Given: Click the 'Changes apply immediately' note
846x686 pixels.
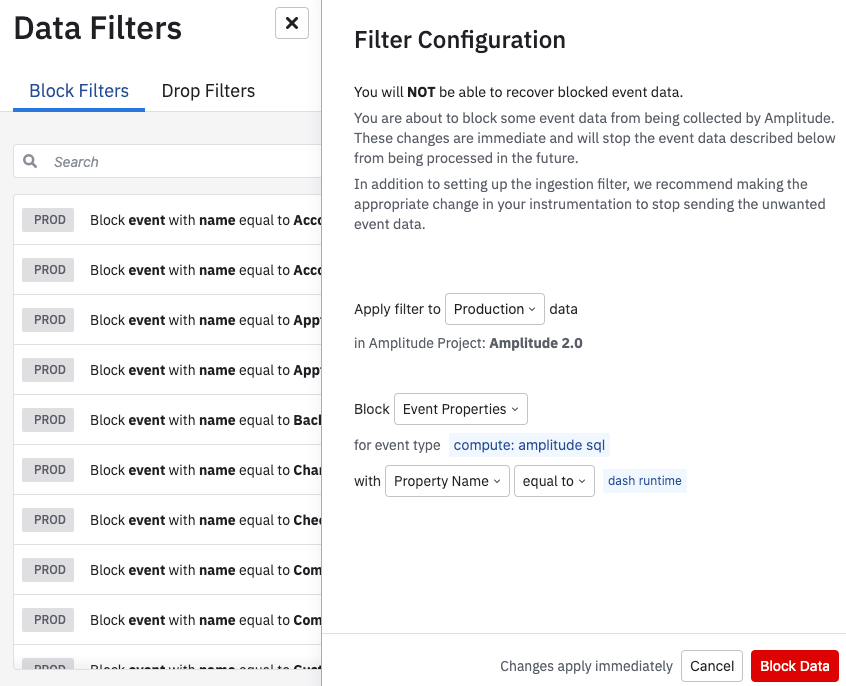Looking at the screenshot, I should (586, 666).
